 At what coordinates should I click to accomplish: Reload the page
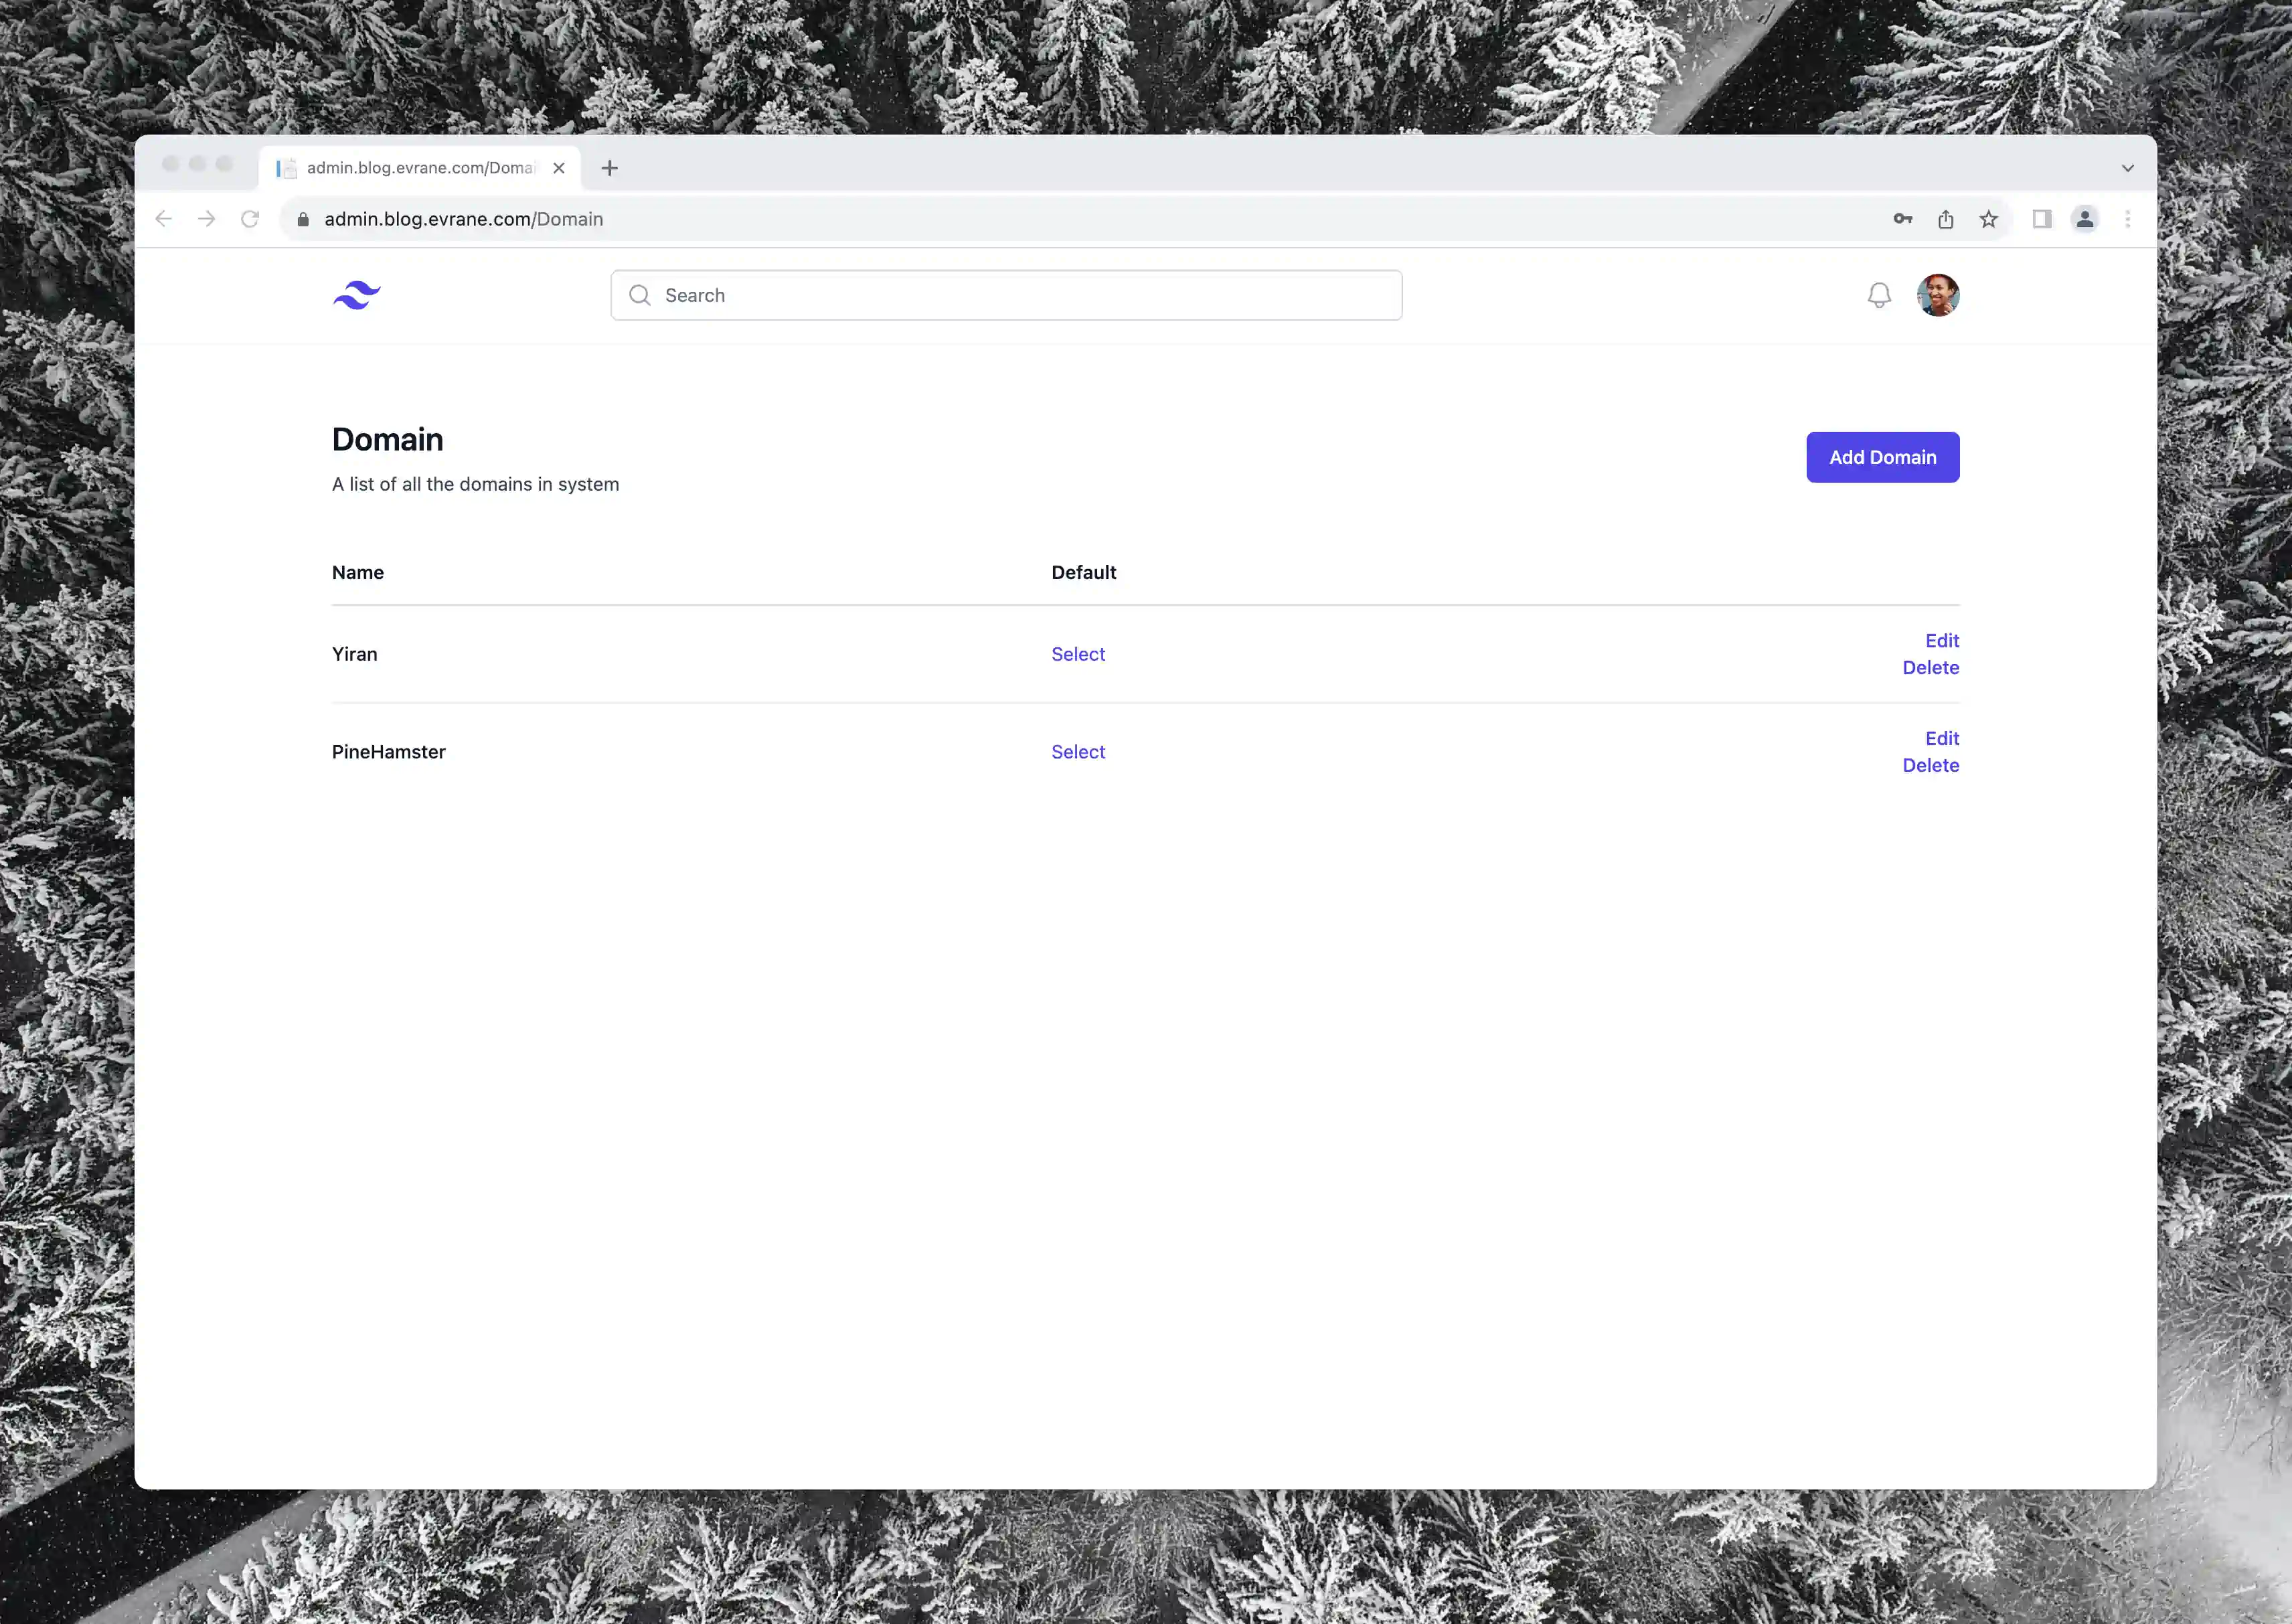click(x=250, y=219)
